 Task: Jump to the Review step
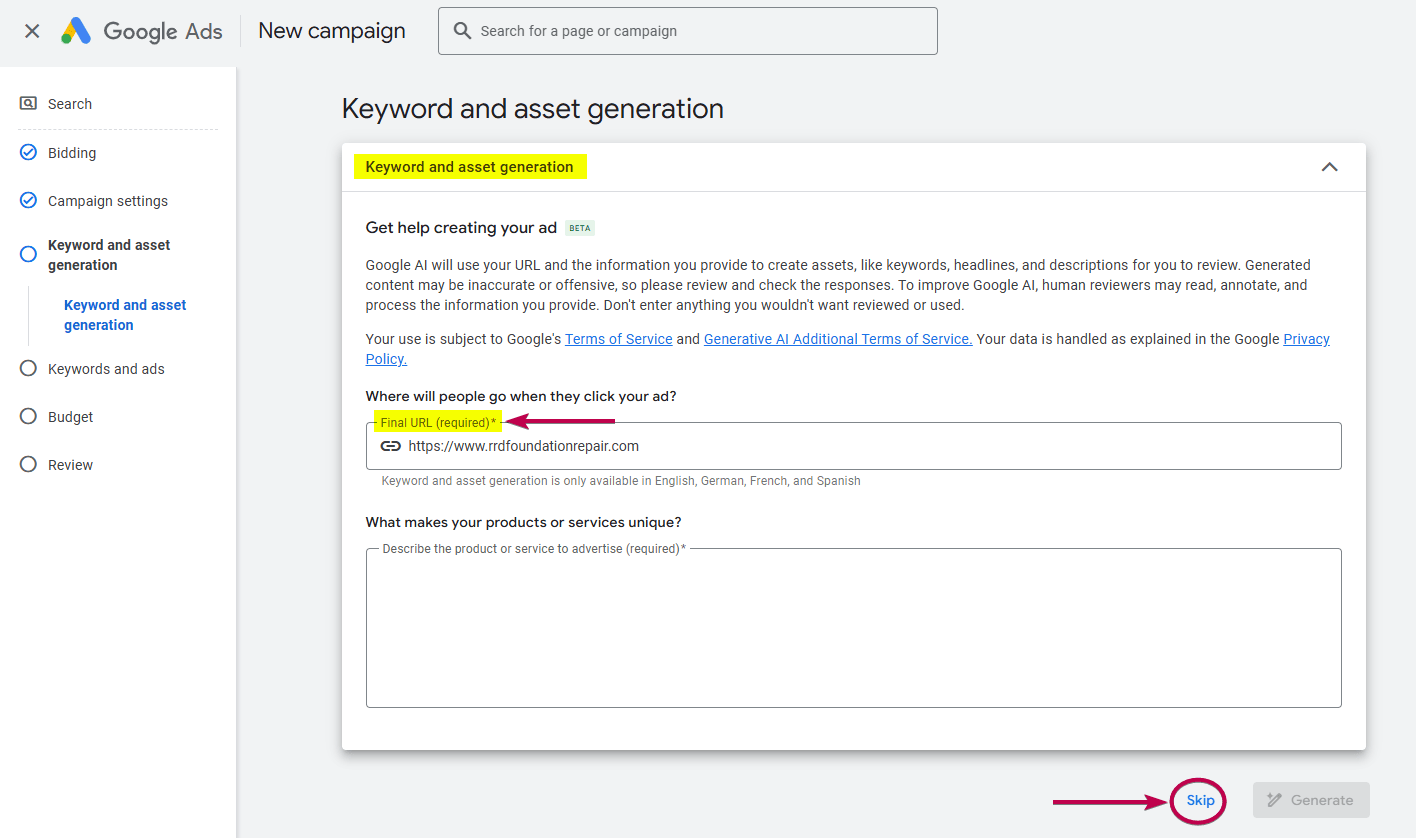[70, 465]
